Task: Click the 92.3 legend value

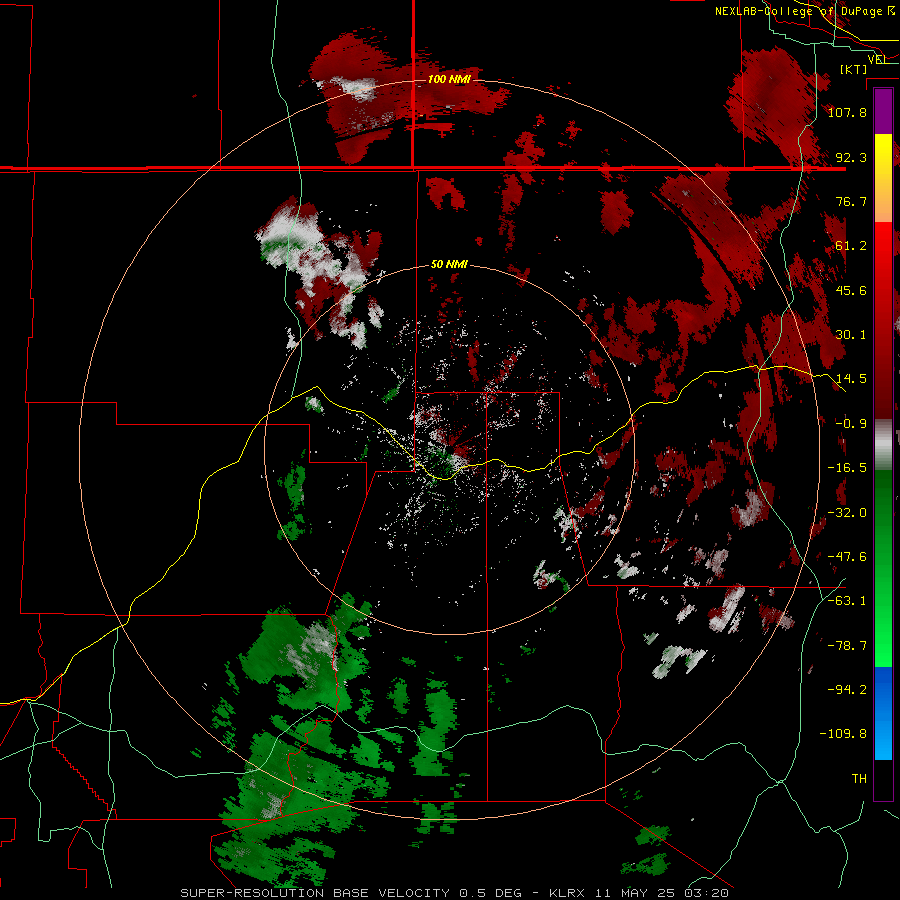Action: [851, 157]
